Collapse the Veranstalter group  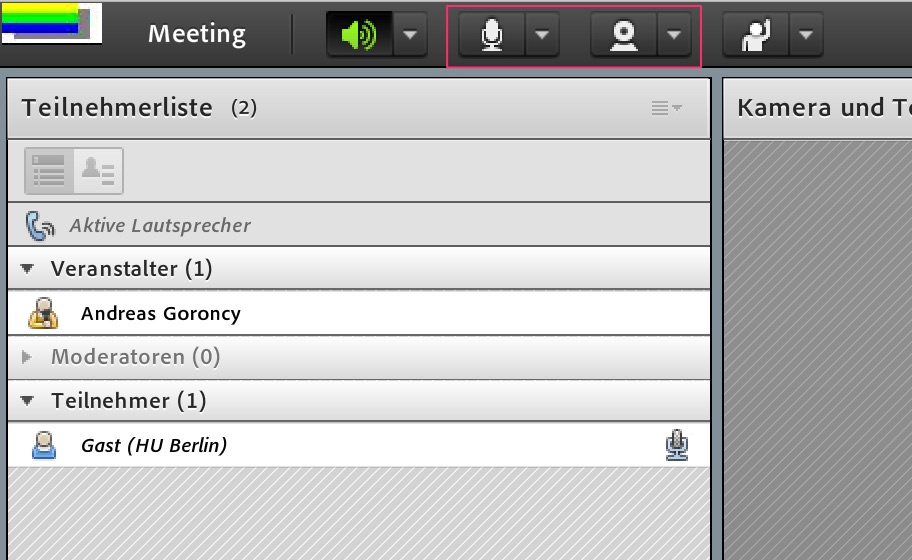click(28, 269)
